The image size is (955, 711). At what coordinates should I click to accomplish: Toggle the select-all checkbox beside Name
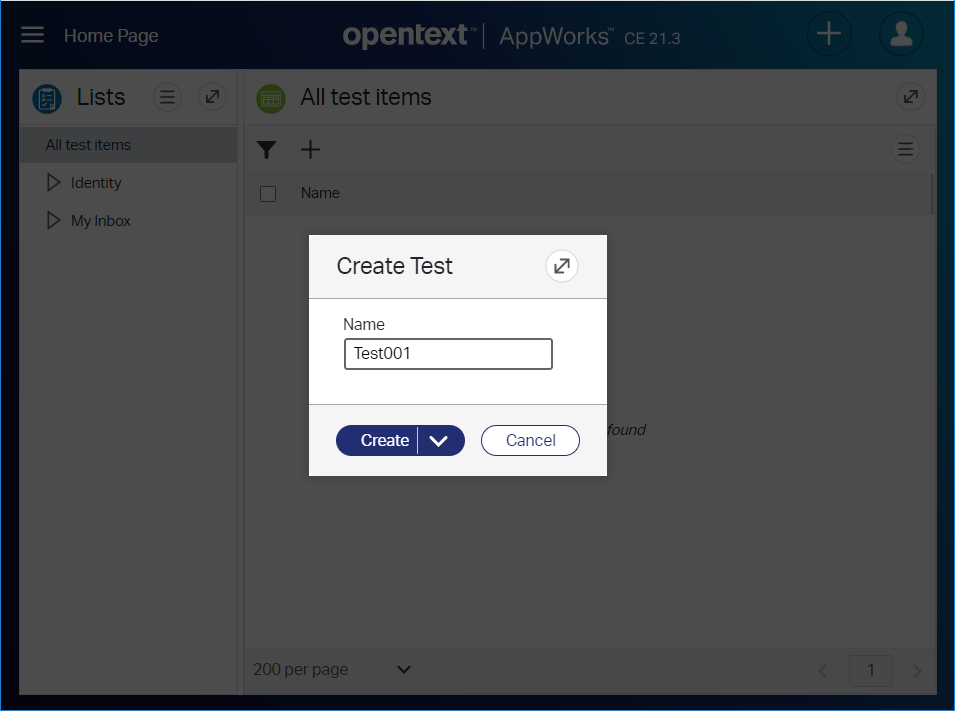[268, 194]
